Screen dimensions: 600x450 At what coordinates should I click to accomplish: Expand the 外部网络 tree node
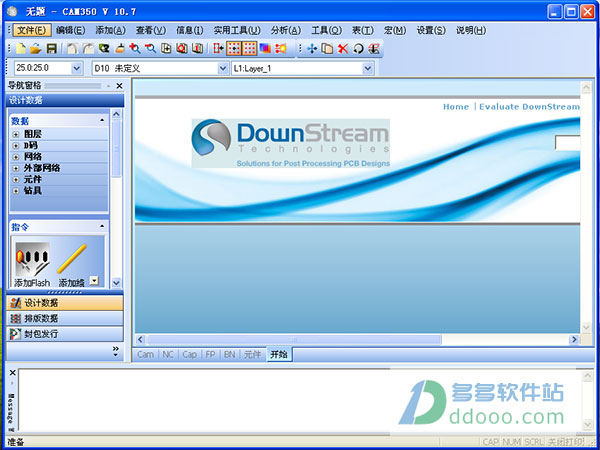16,168
